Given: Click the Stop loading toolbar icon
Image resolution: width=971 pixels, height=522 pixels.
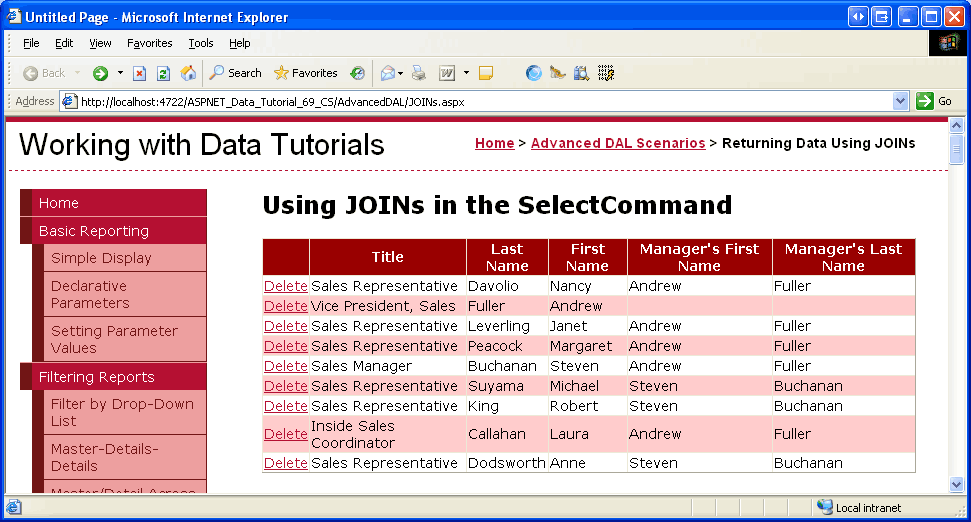Looking at the screenshot, I should pos(140,73).
